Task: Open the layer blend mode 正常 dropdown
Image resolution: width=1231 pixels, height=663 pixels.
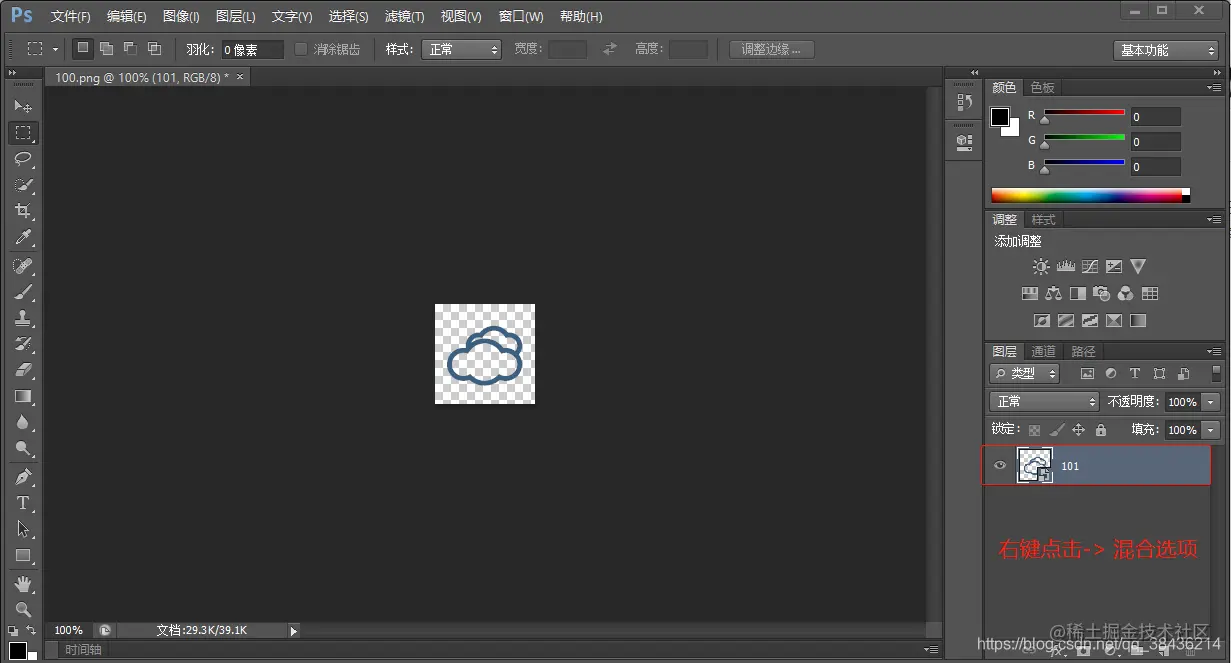Action: (1044, 401)
